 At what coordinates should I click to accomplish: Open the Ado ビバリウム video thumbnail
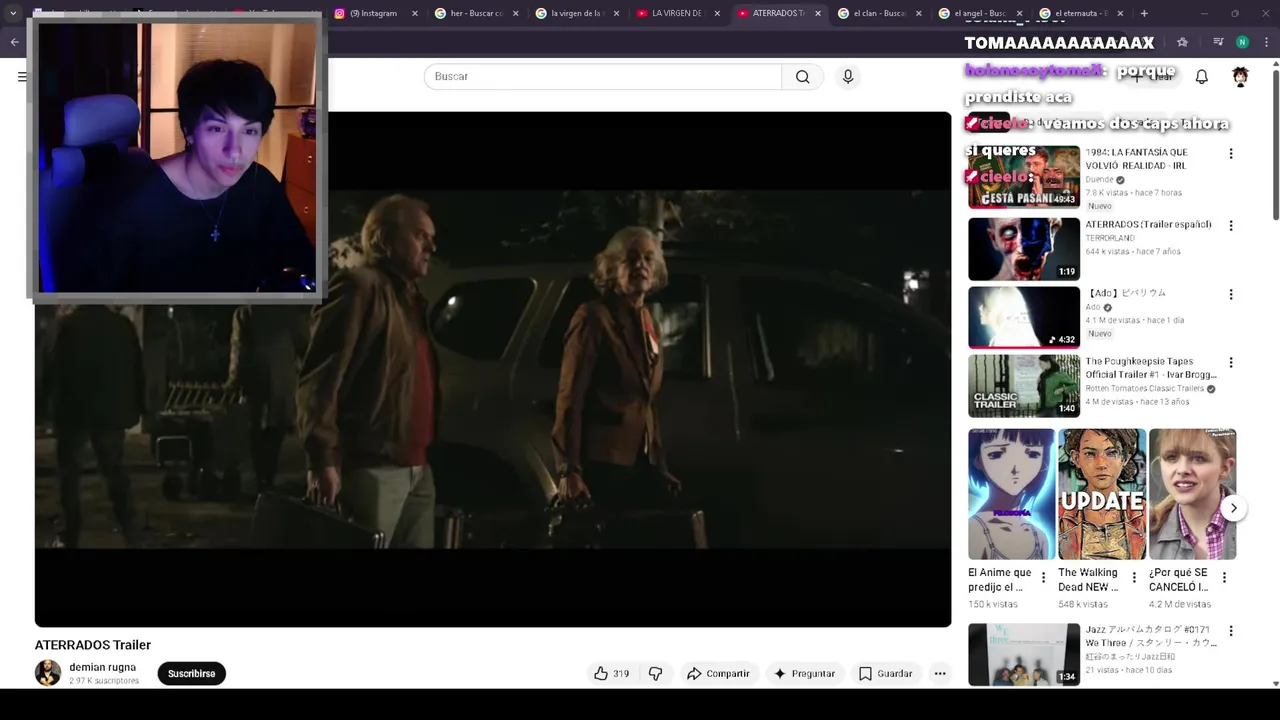click(1023, 318)
